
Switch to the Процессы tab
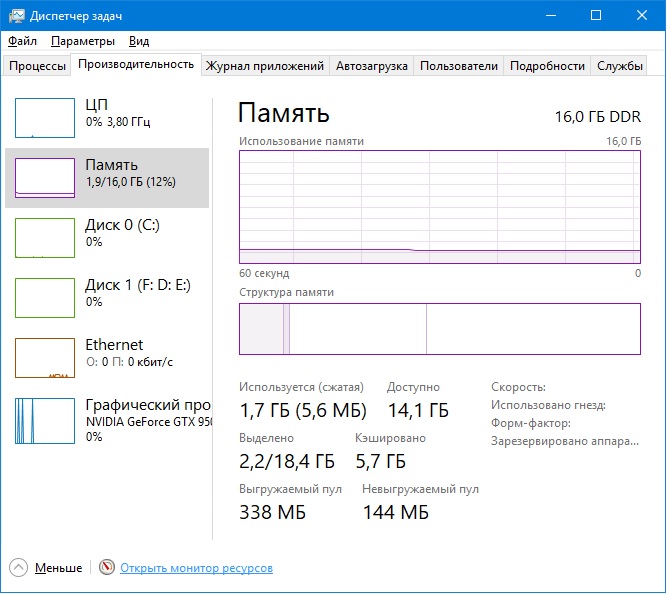37,66
